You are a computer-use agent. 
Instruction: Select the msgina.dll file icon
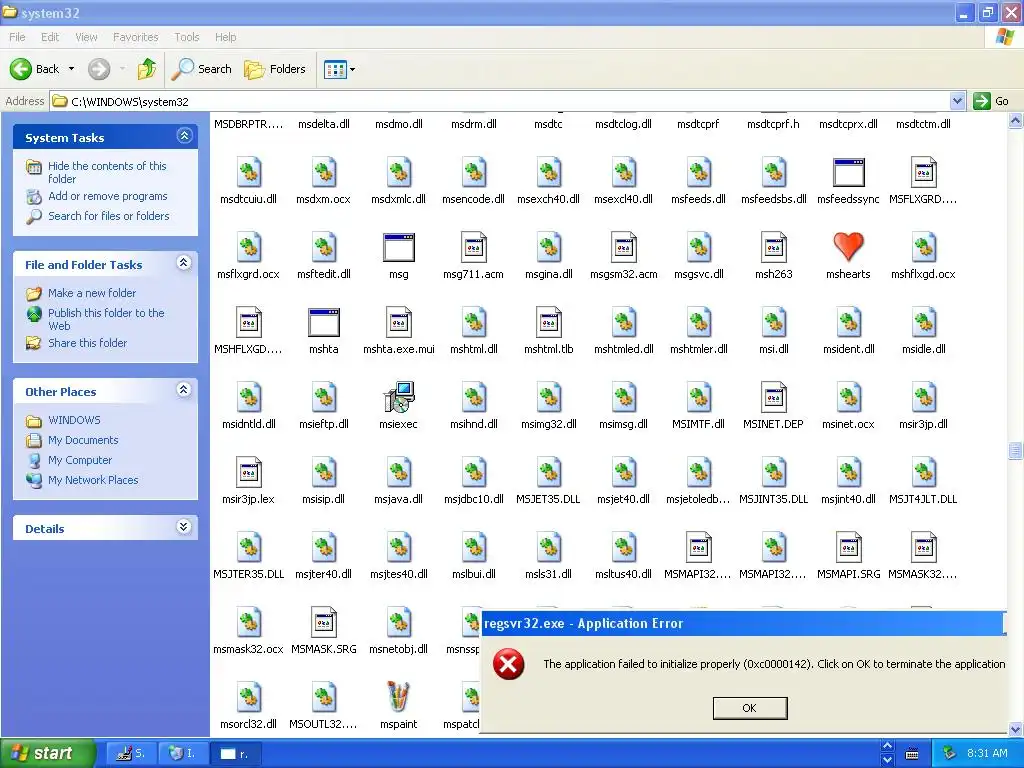(x=549, y=248)
